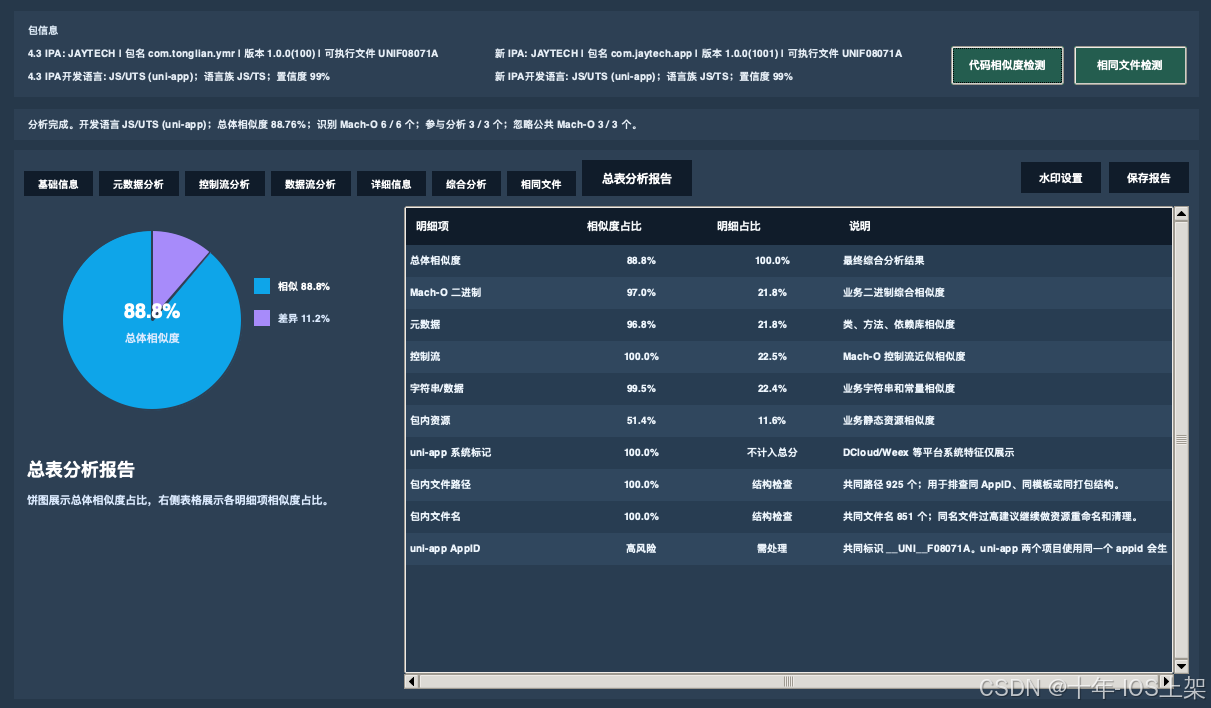Select the 总表分析报告 tab
The height and width of the screenshot is (708, 1211).
[x=637, y=178]
